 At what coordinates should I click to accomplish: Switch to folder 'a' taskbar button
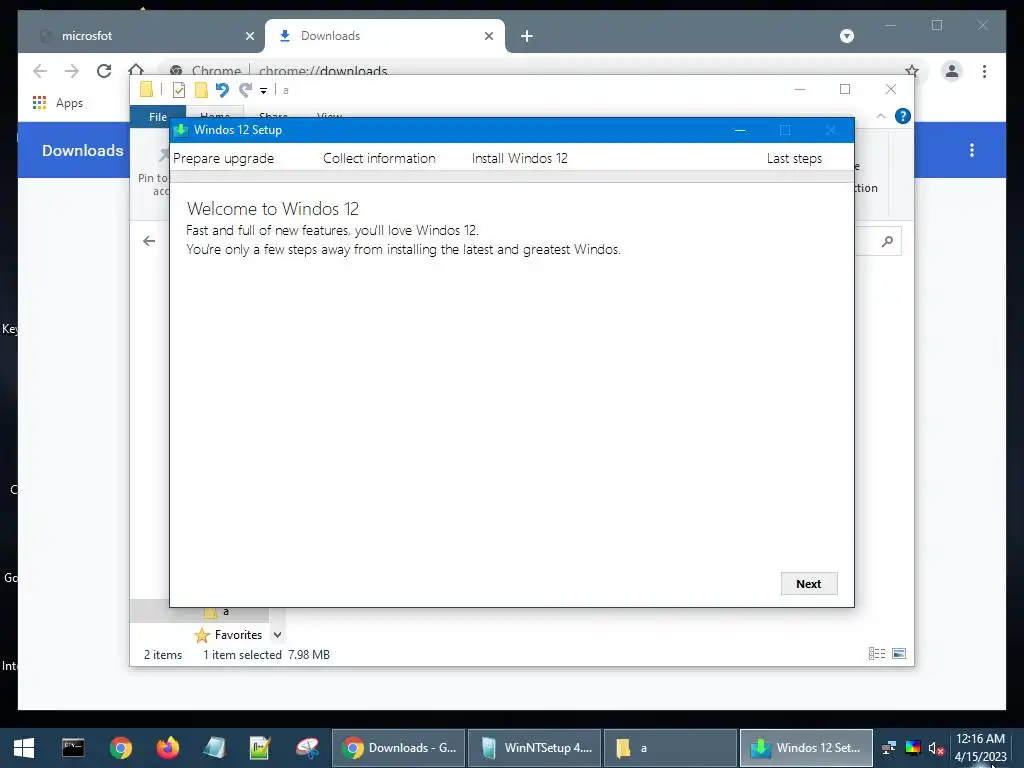pos(670,748)
